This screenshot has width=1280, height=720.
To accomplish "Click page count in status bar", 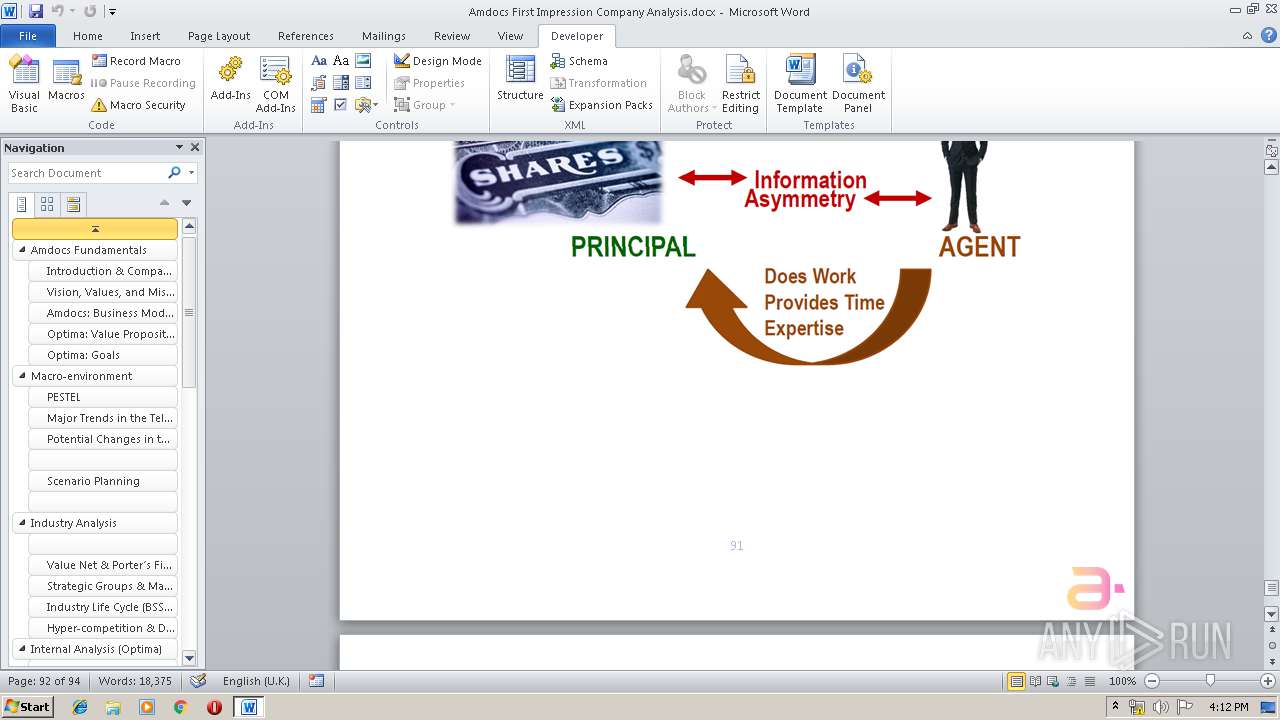I will (44, 681).
